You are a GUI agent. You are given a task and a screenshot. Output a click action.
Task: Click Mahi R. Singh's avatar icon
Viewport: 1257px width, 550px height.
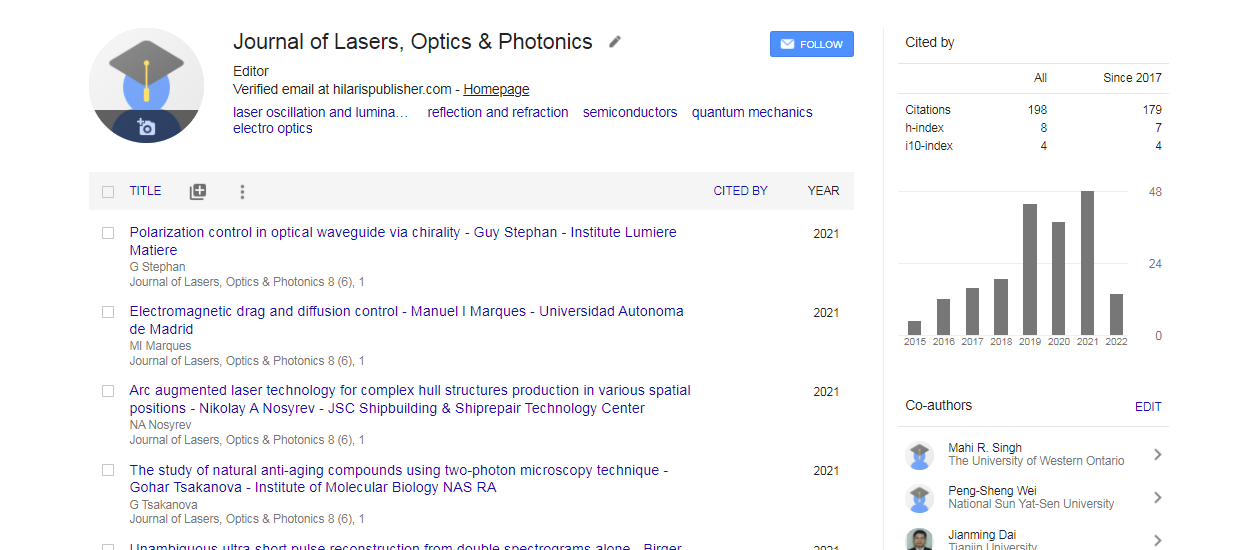tap(919, 455)
